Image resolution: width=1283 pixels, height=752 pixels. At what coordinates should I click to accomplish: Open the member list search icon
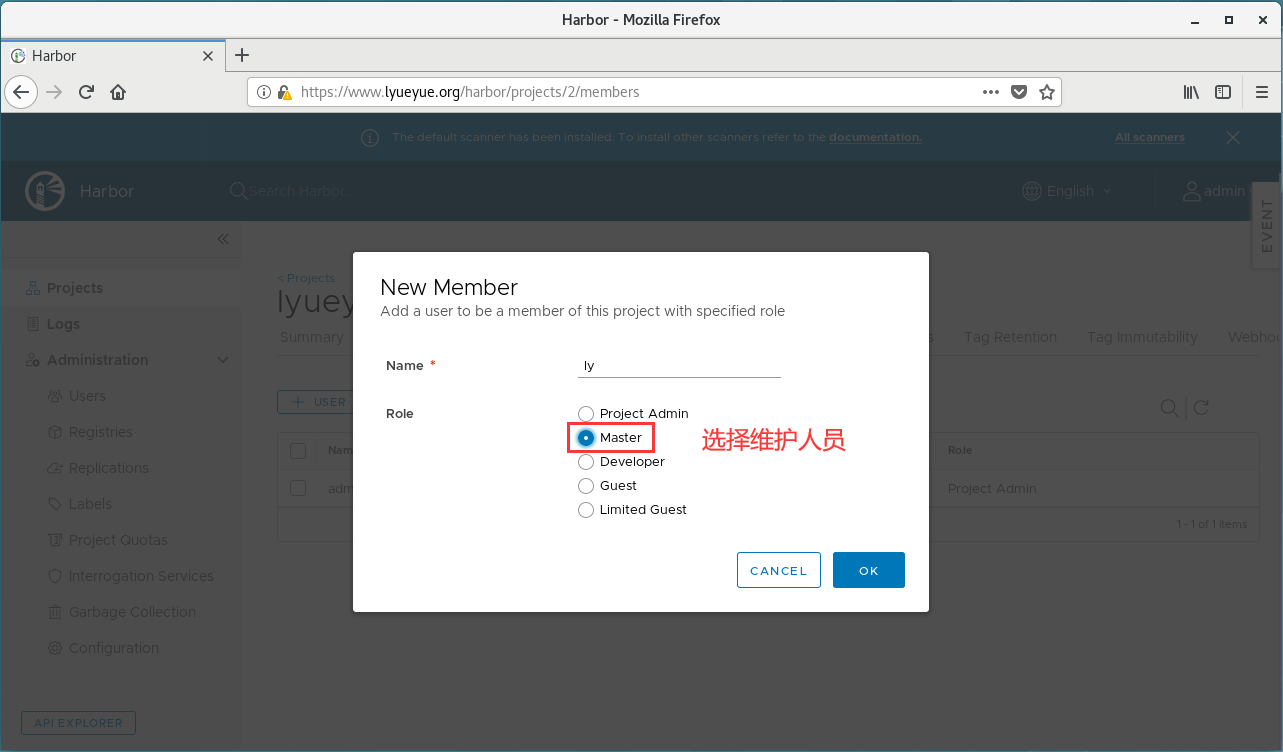click(1168, 407)
